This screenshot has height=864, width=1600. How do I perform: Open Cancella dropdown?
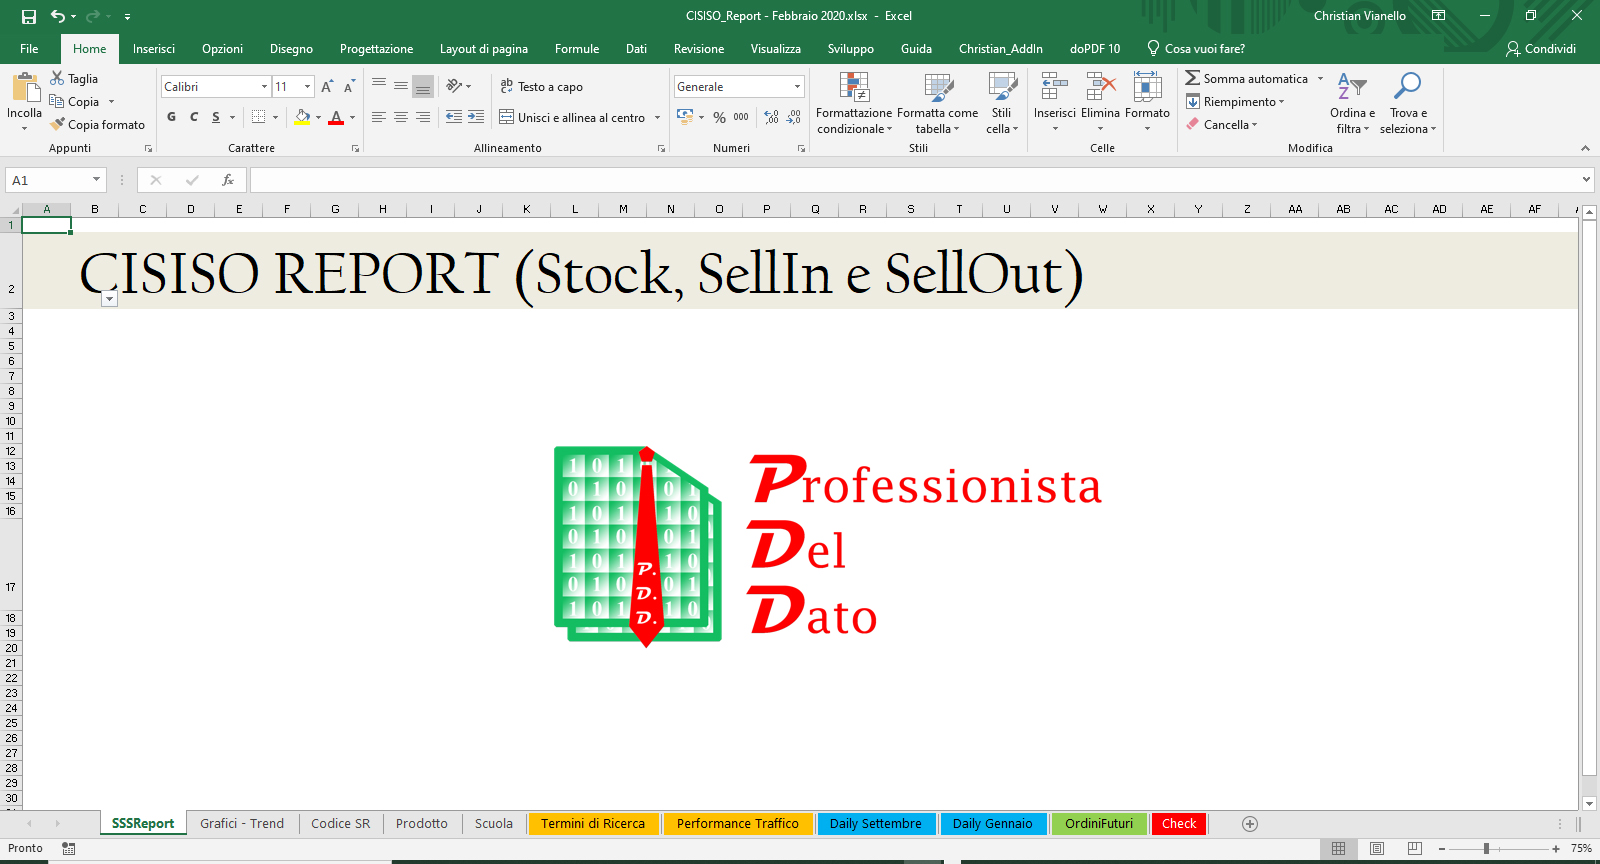point(1222,125)
